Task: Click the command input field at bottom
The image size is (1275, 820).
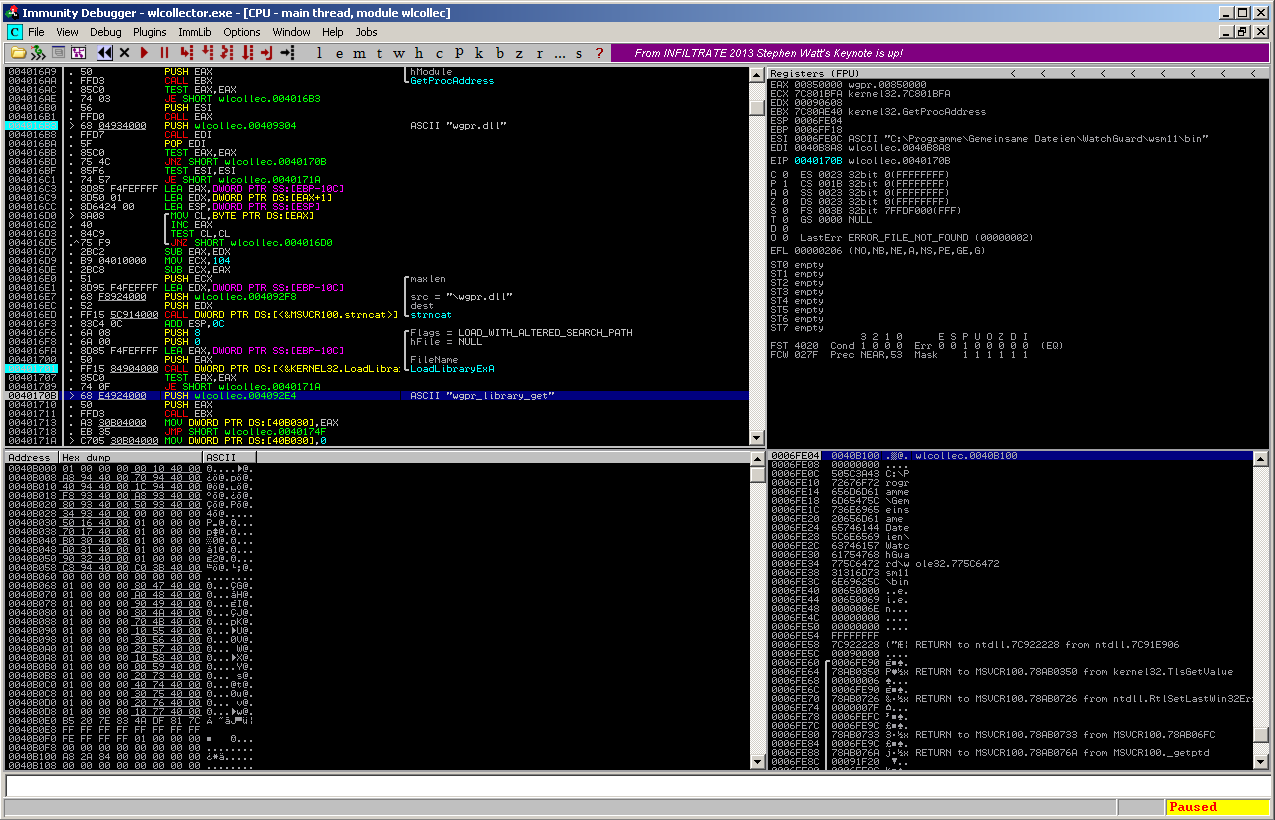Action: coord(636,785)
